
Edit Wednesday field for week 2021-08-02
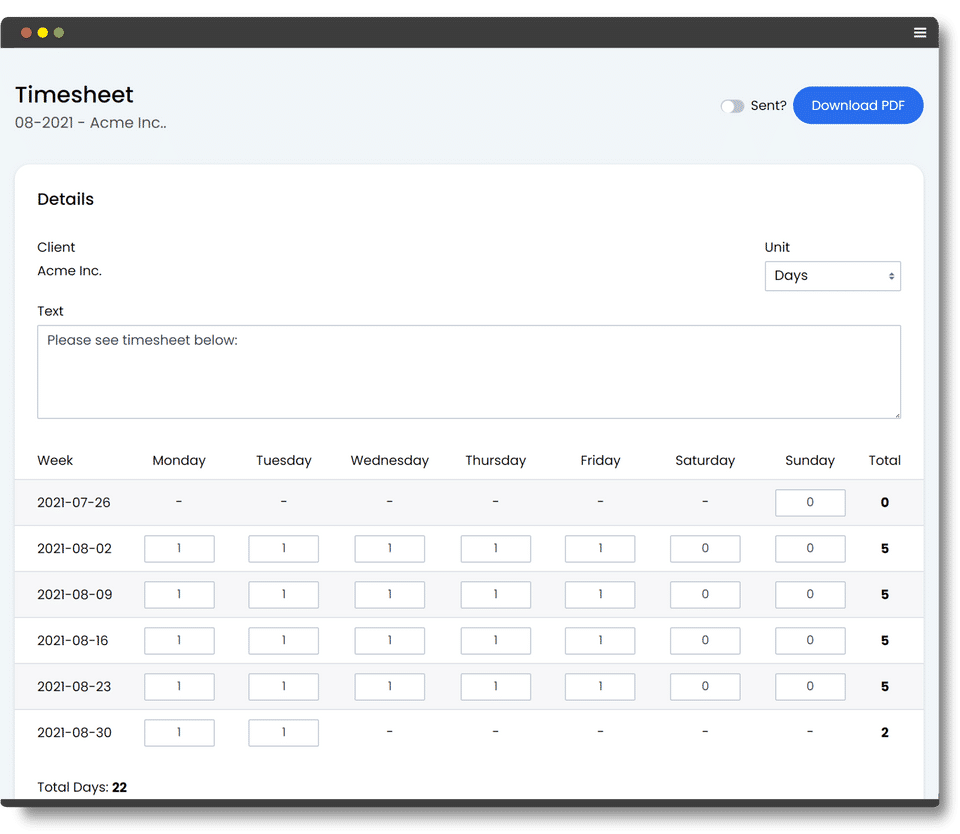click(x=389, y=549)
